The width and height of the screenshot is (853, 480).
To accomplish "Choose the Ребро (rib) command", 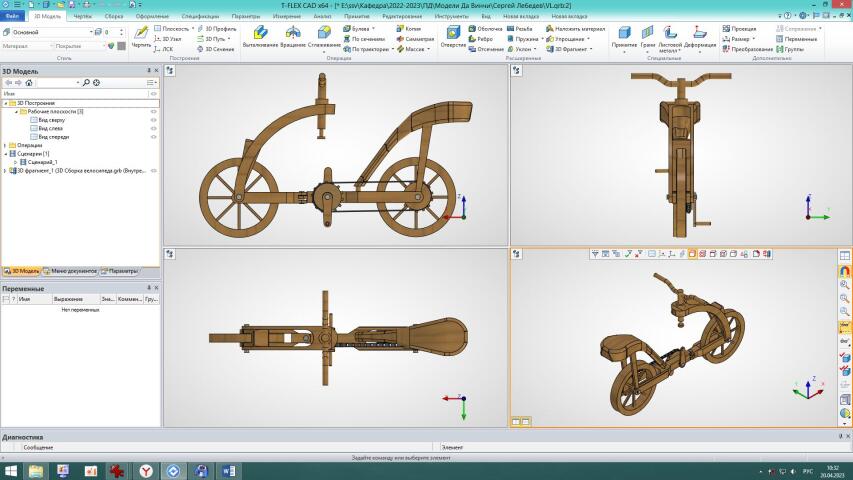I will pos(481,39).
